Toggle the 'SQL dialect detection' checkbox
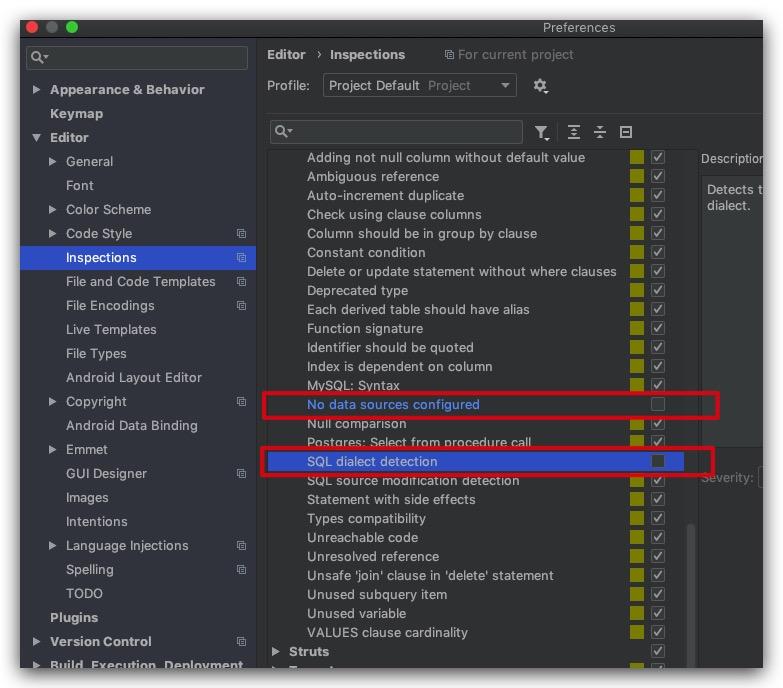 tap(657, 461)
